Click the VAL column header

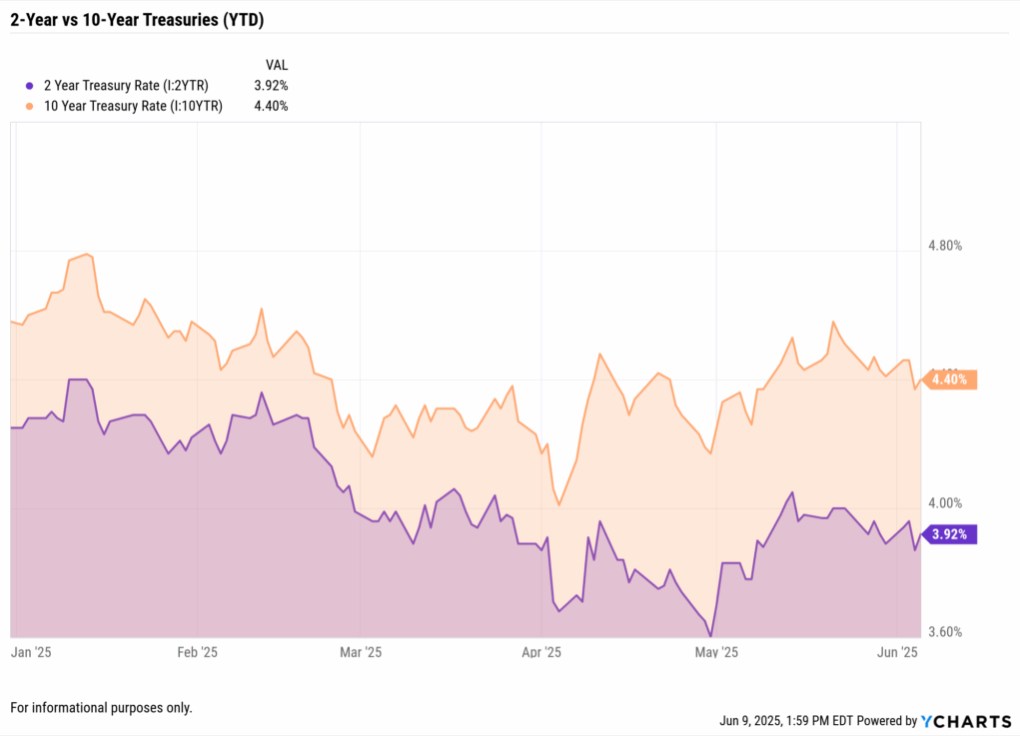[276, 65]
